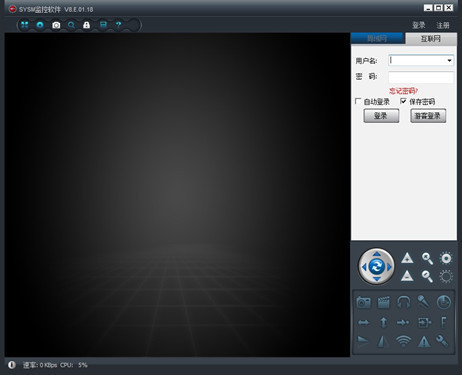462x375 pixels.
Task: Click the vertical mirror triangle icon
Action: click(x=383, y=341)
